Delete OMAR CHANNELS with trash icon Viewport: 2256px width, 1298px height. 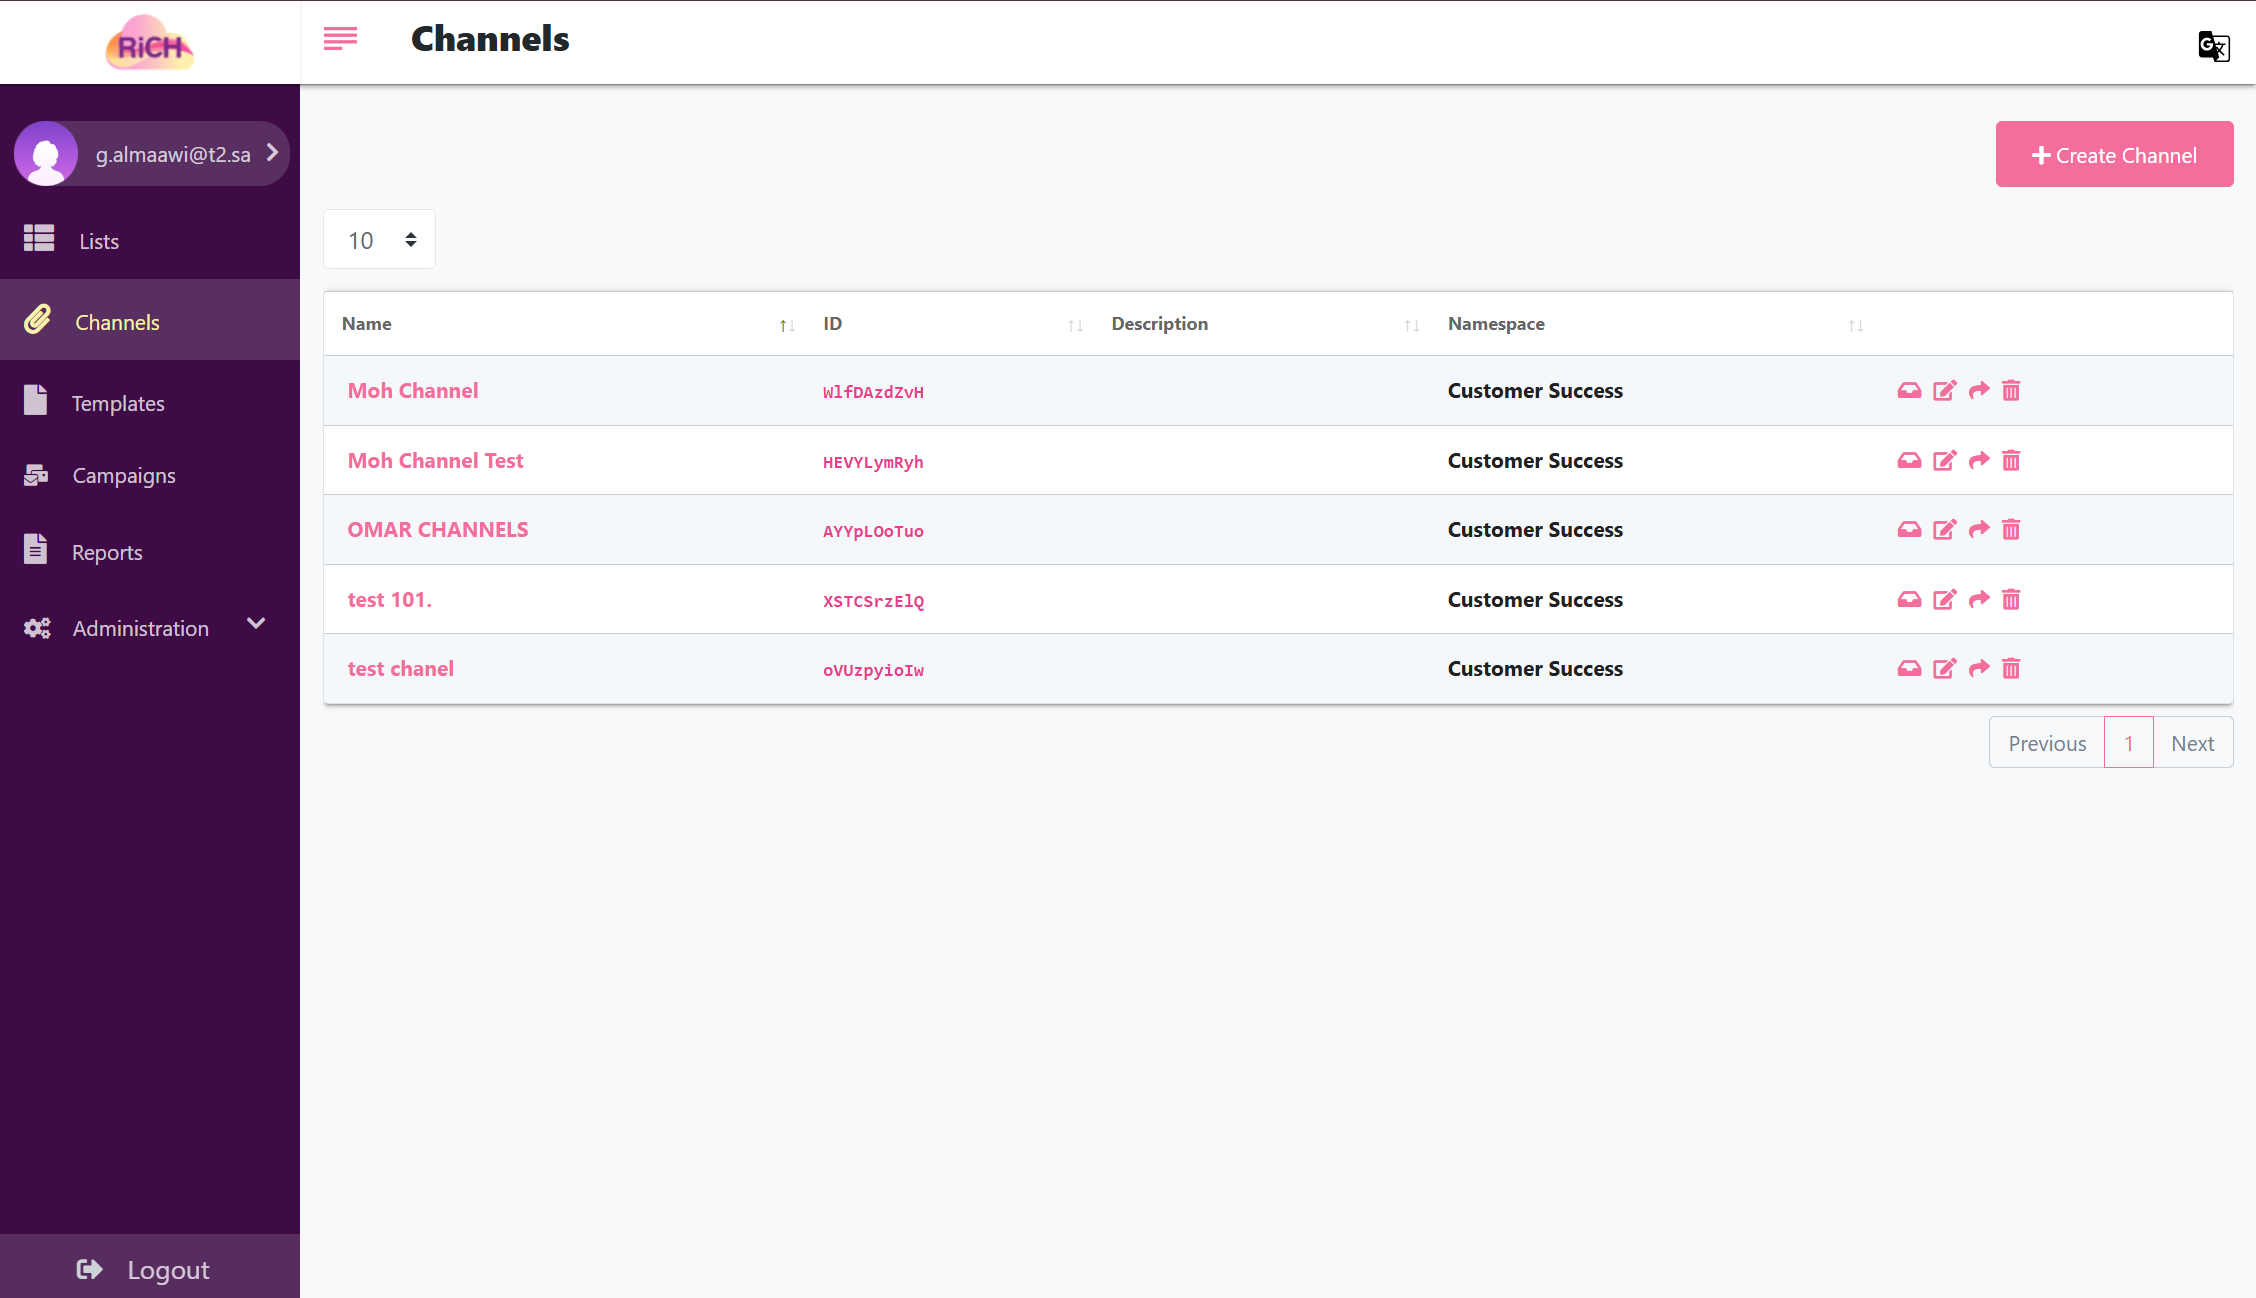click(2011, 530)
